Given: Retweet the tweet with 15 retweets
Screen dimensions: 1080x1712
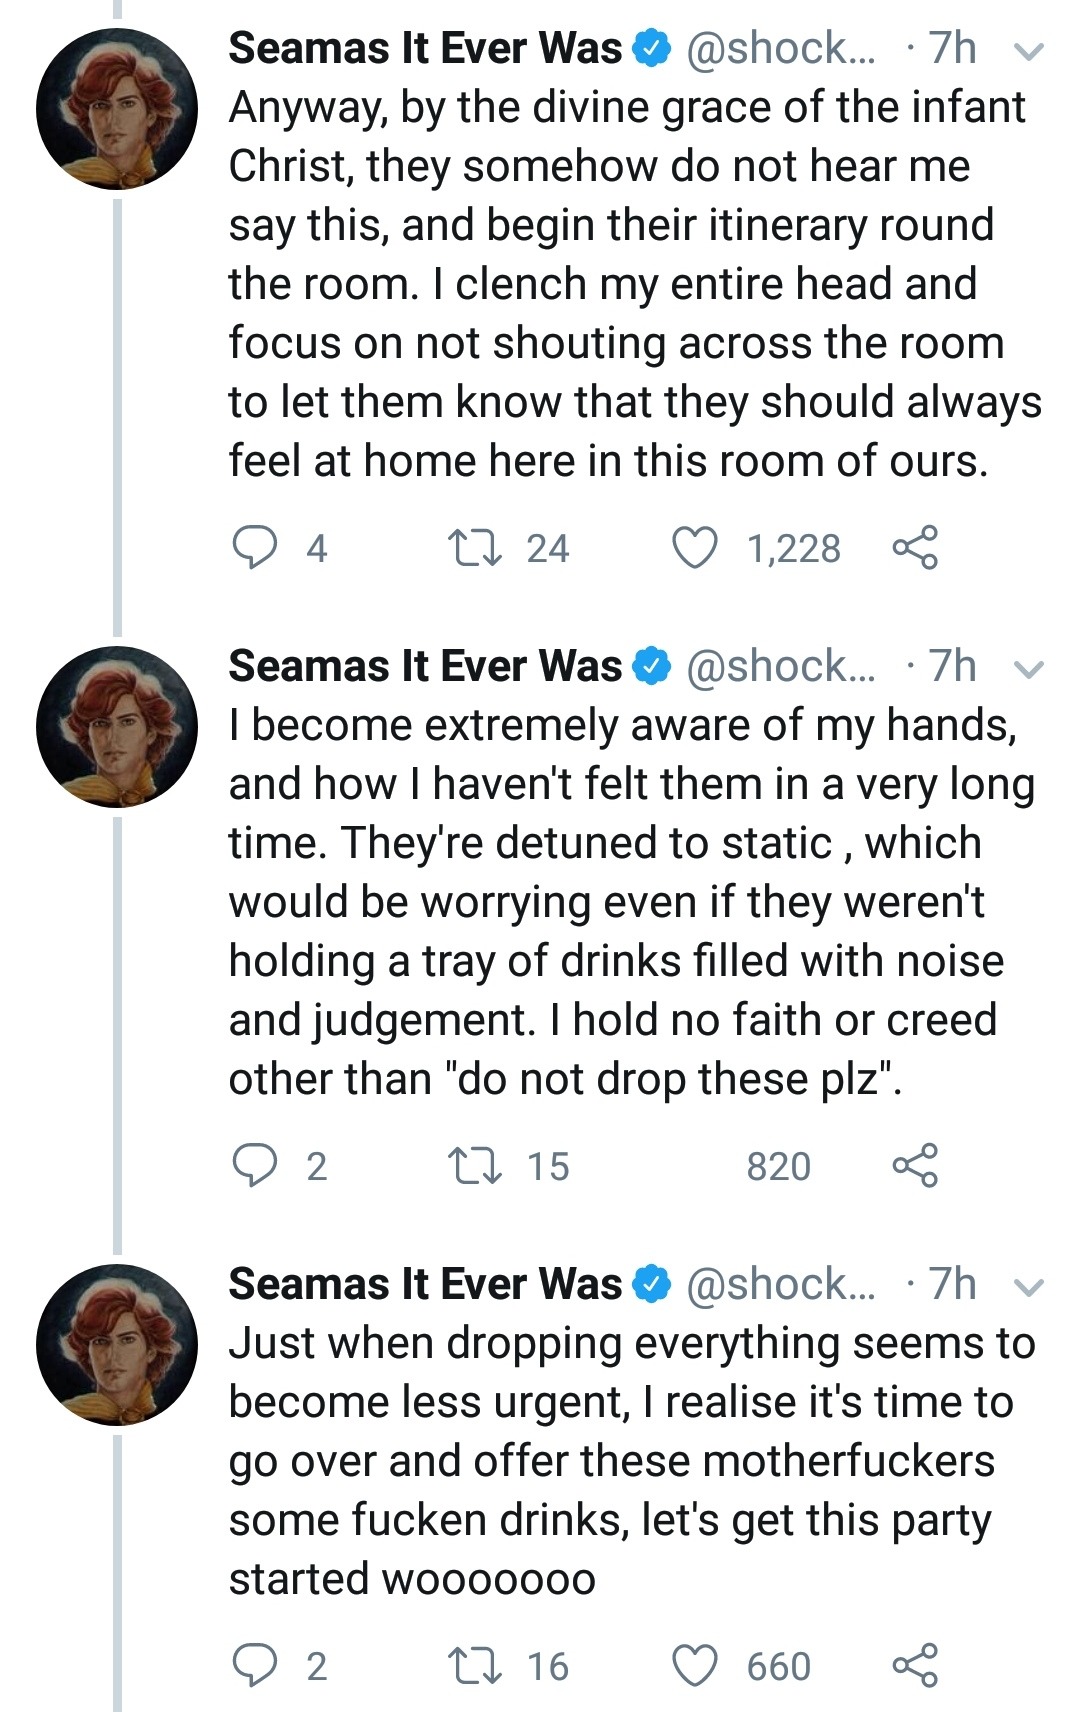Looking at the screenshot, I should tap(475, 1166).
